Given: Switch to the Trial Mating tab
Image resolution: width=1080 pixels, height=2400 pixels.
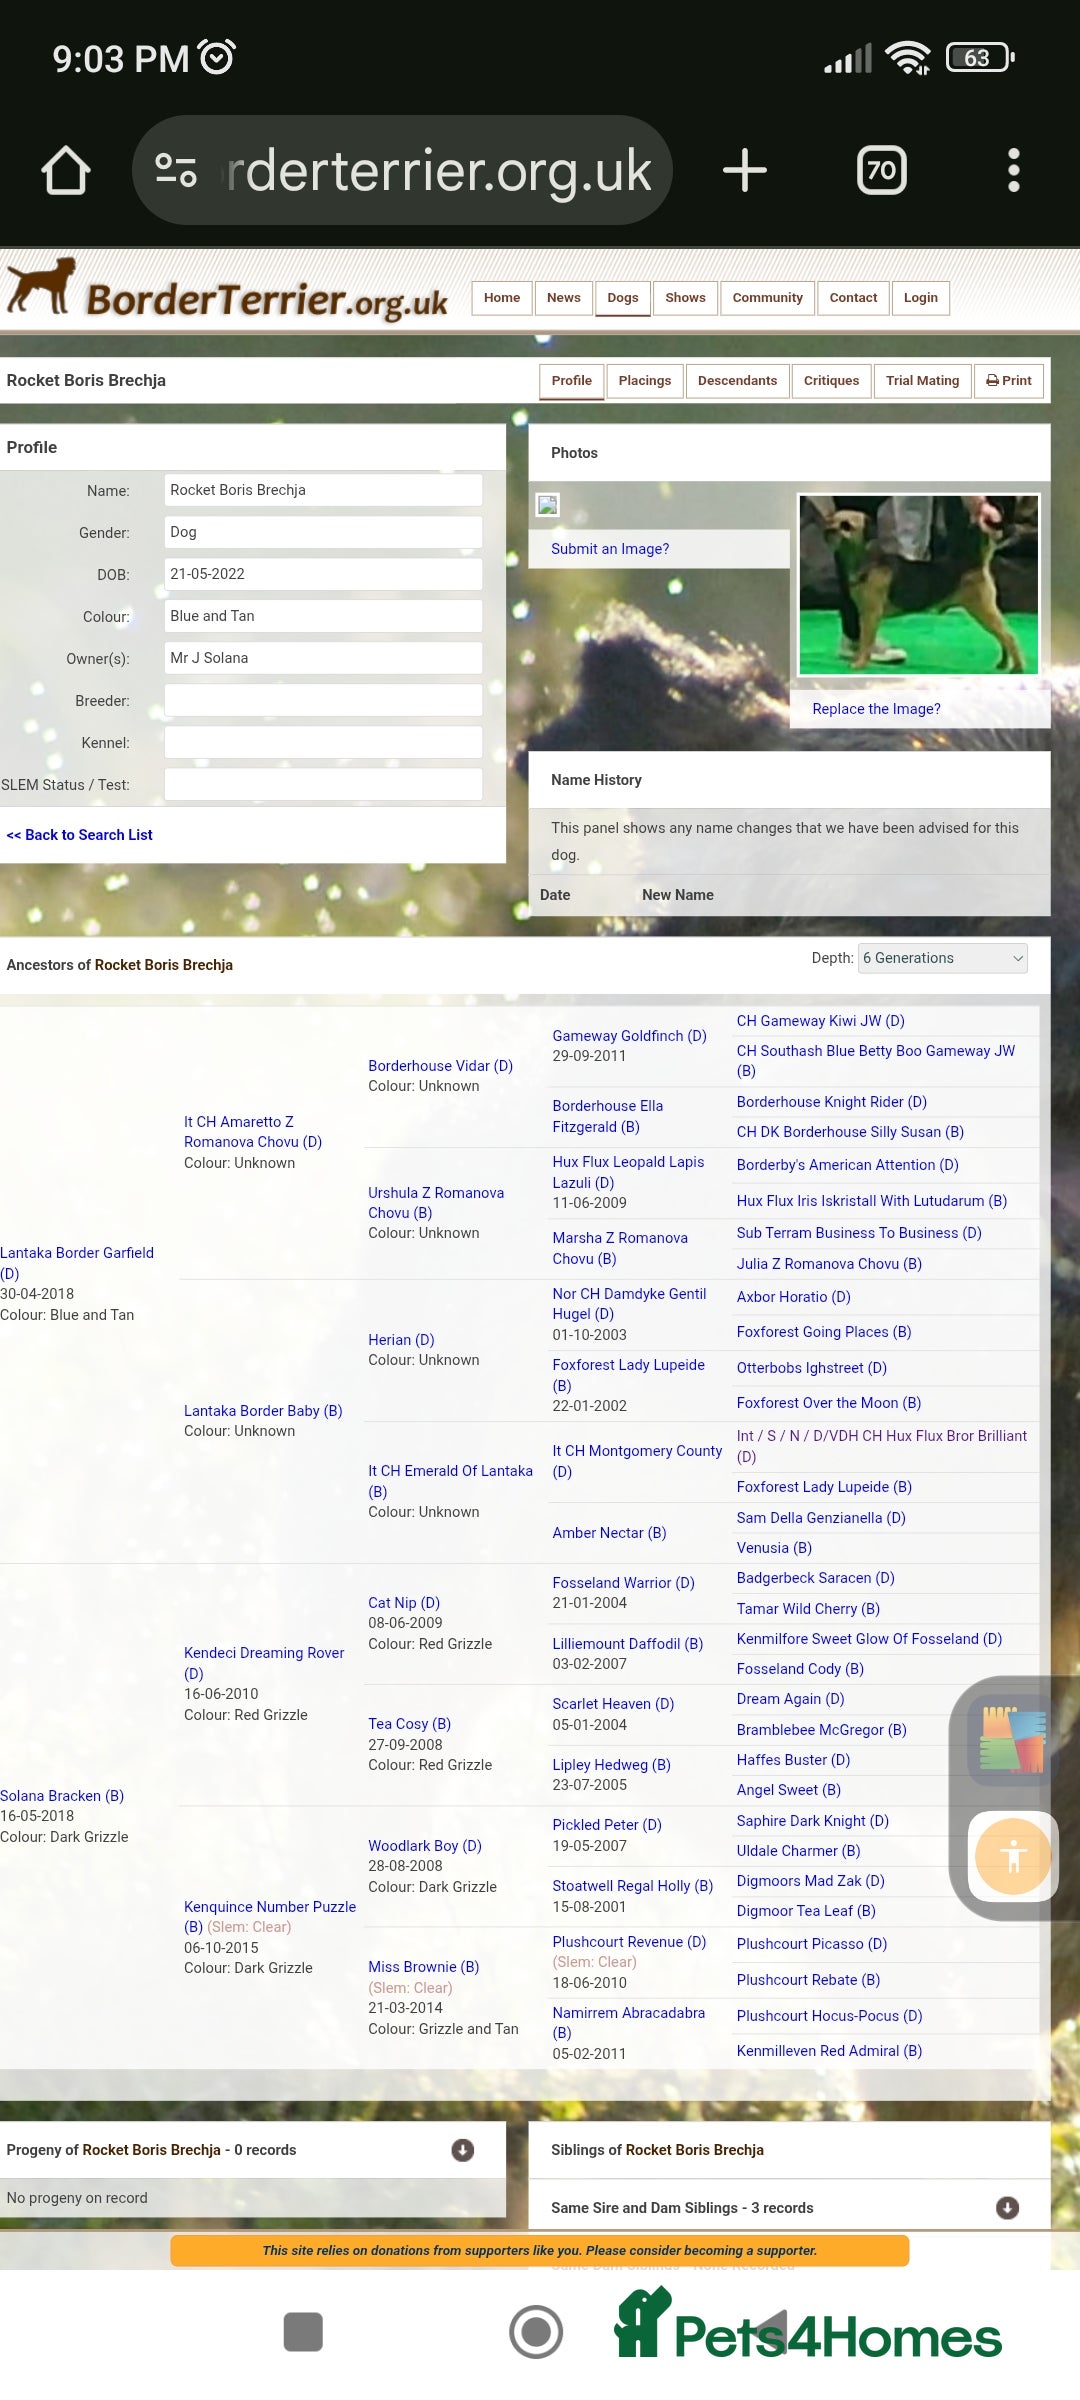Looking at the screenshot, I should click(921, 381).
